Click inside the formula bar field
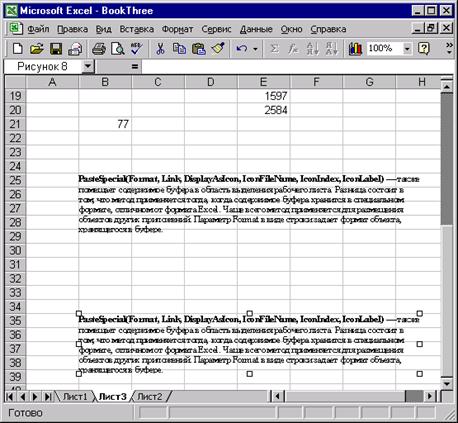Image resolution: width=458 pixels, height=423 pixels. pyautogui.click(x=297, y=67)
